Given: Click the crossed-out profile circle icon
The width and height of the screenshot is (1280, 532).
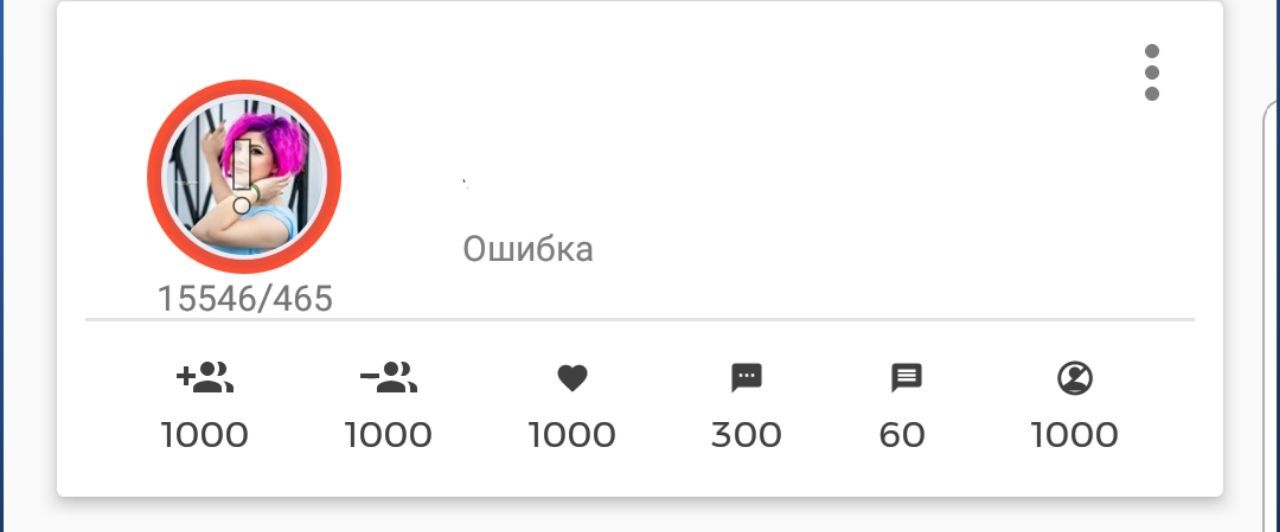Looking at the screenshot, I should [x=1075, y=378].
